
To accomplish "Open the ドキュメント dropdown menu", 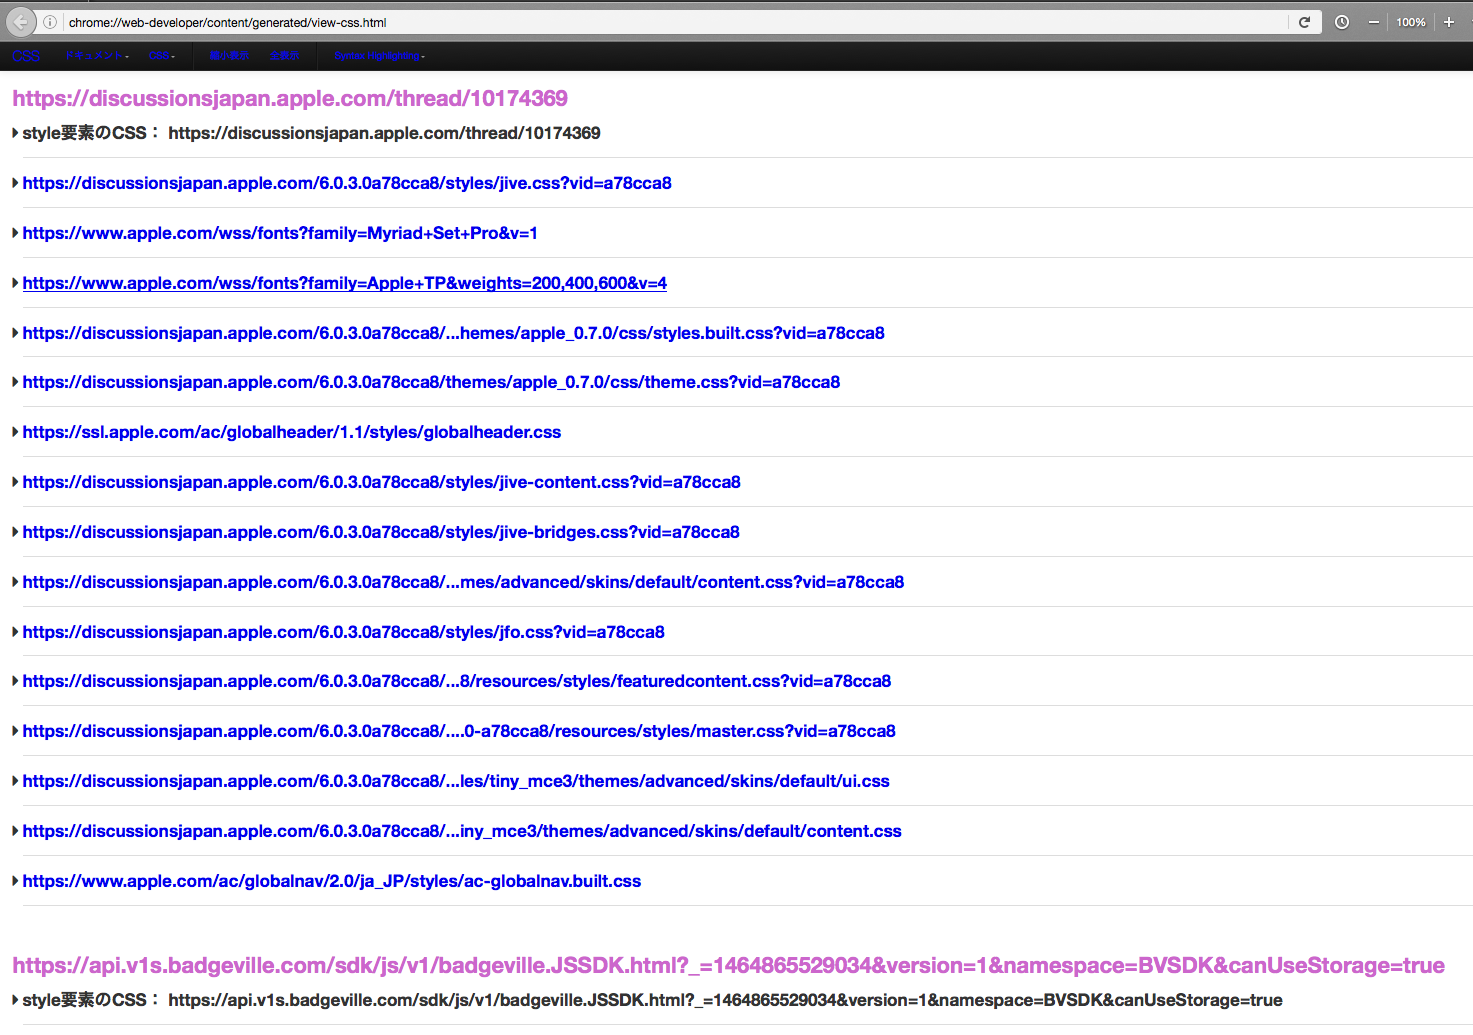I will coord(97,56).
